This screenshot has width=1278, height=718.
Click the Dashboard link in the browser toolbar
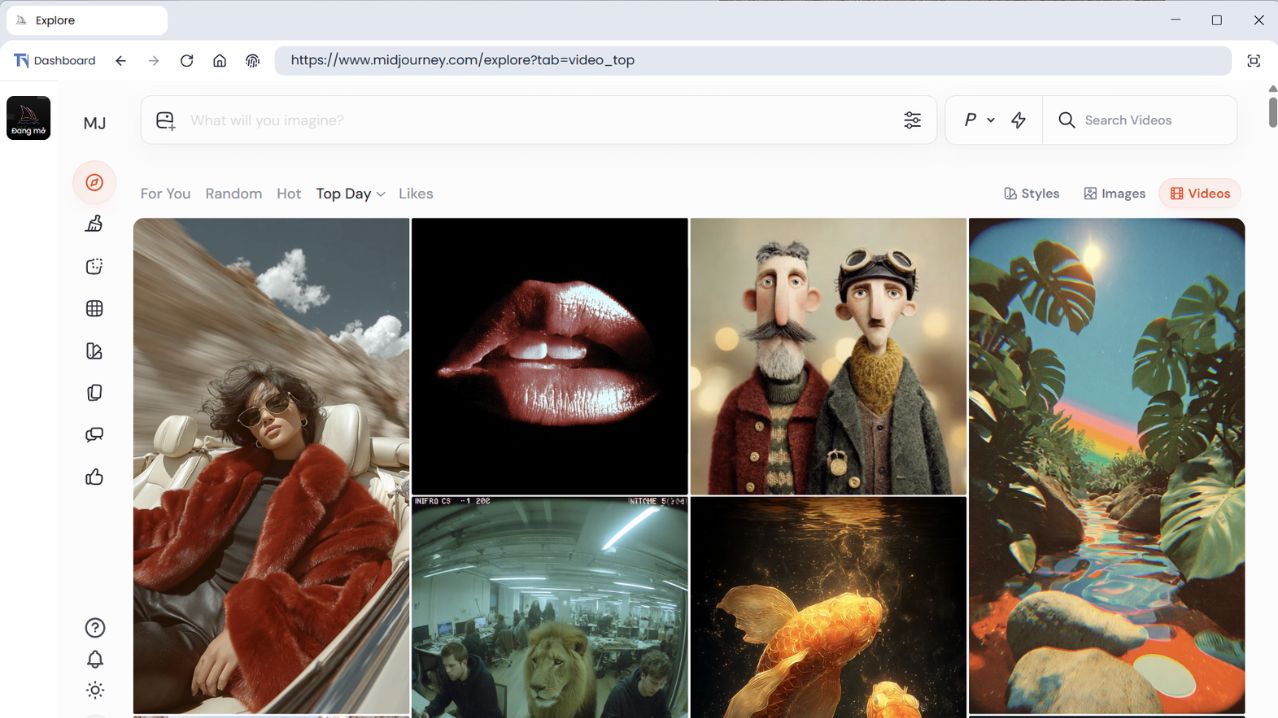[55, 61]
